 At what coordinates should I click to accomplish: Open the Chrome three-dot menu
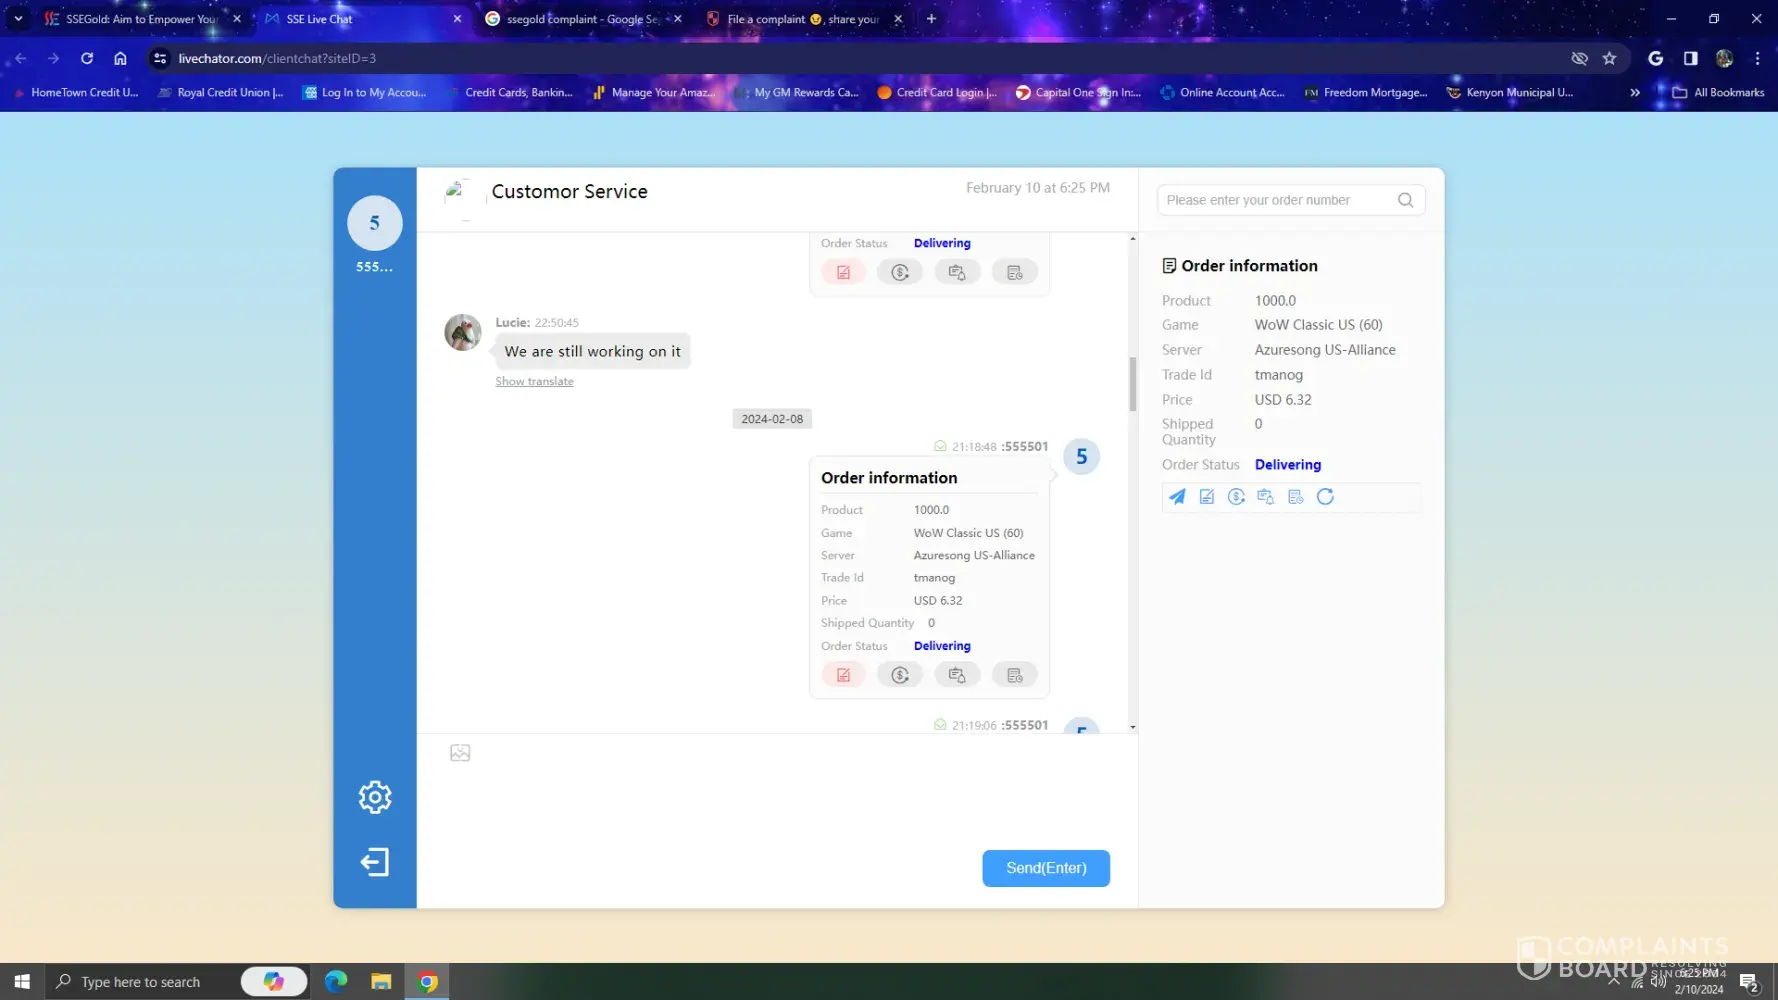(x=1757, y=58)
